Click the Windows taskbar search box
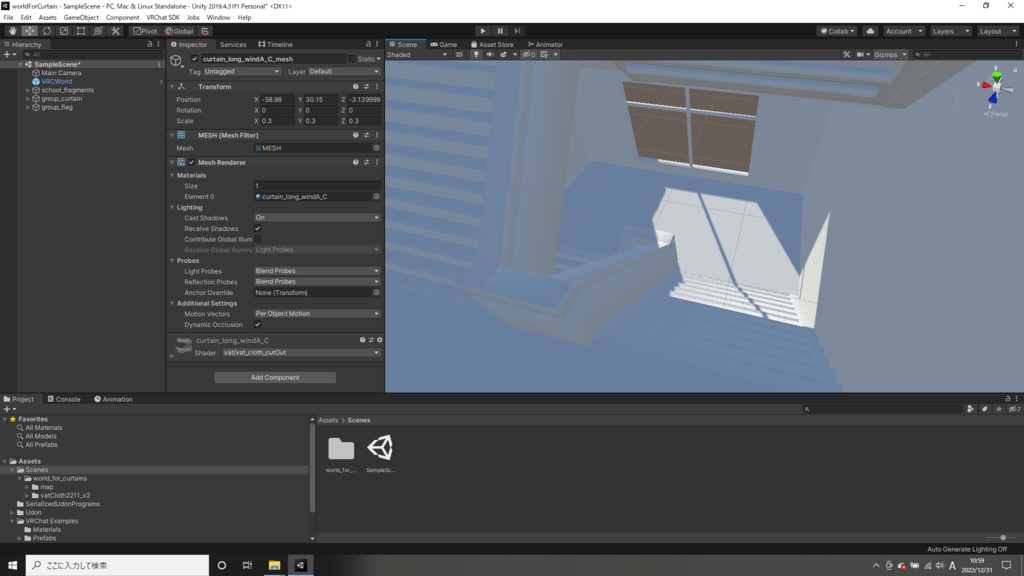This screenshot has height=576, width=1024. pyautogui.click(x=118, y=566)
